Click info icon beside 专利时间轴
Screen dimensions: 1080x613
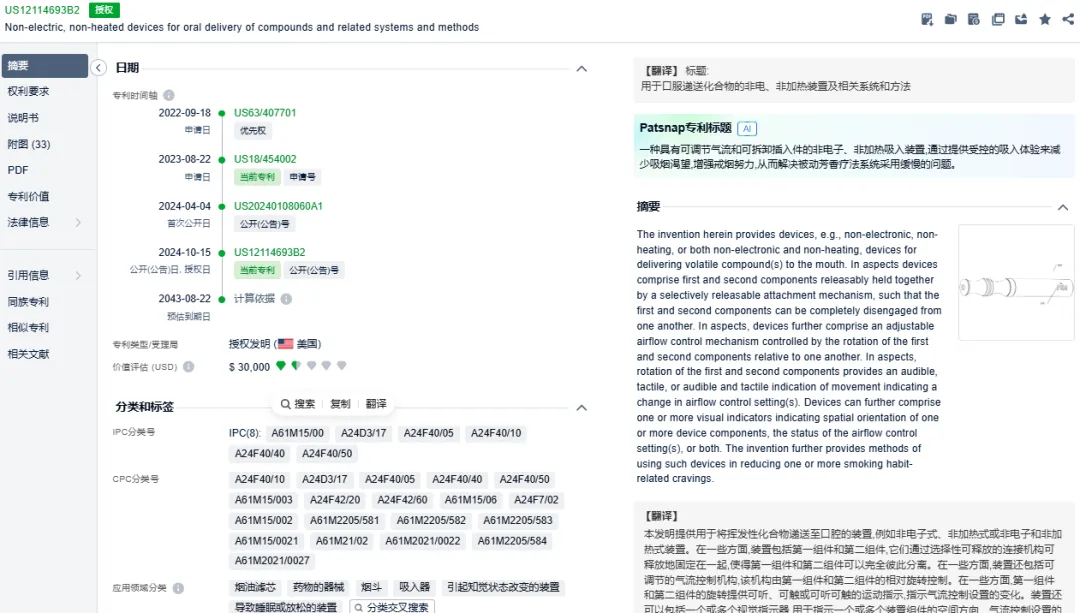point(169,95)
